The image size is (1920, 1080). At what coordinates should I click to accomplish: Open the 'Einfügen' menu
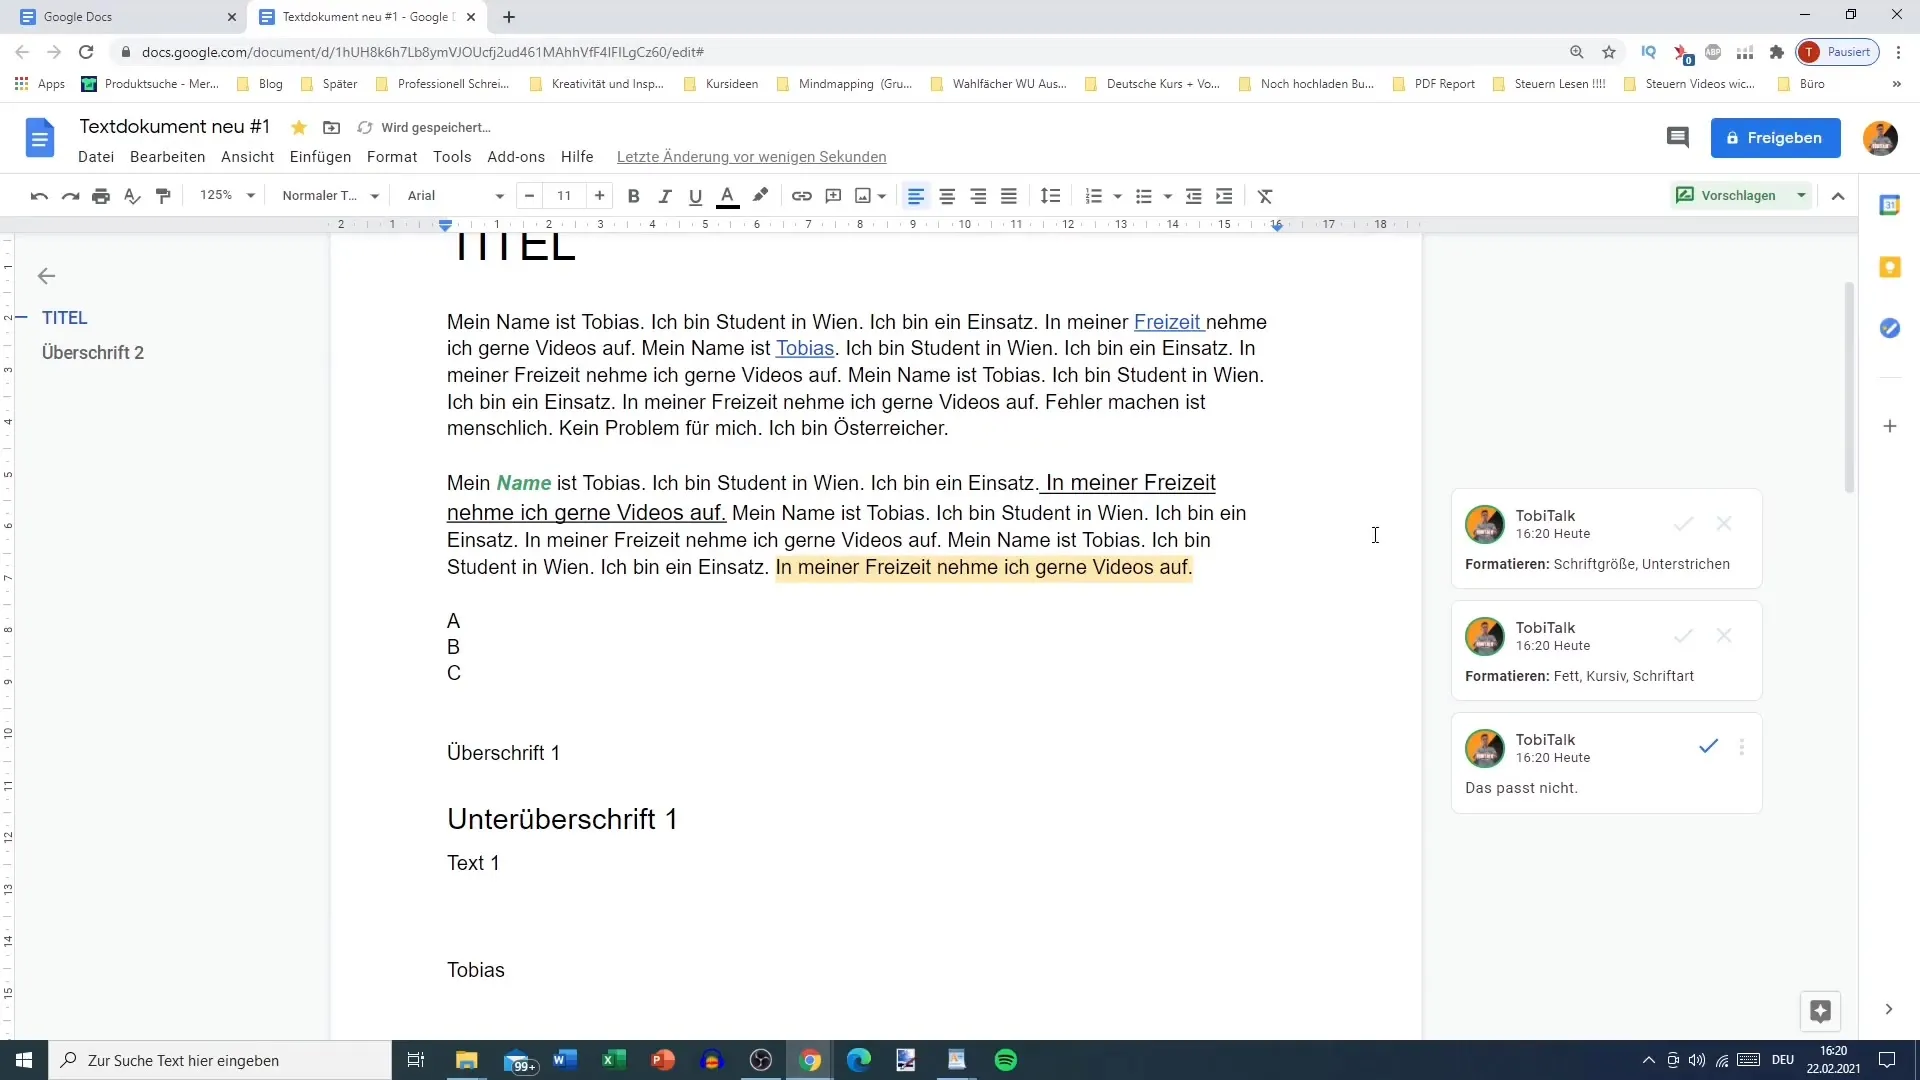pos(320,157)
